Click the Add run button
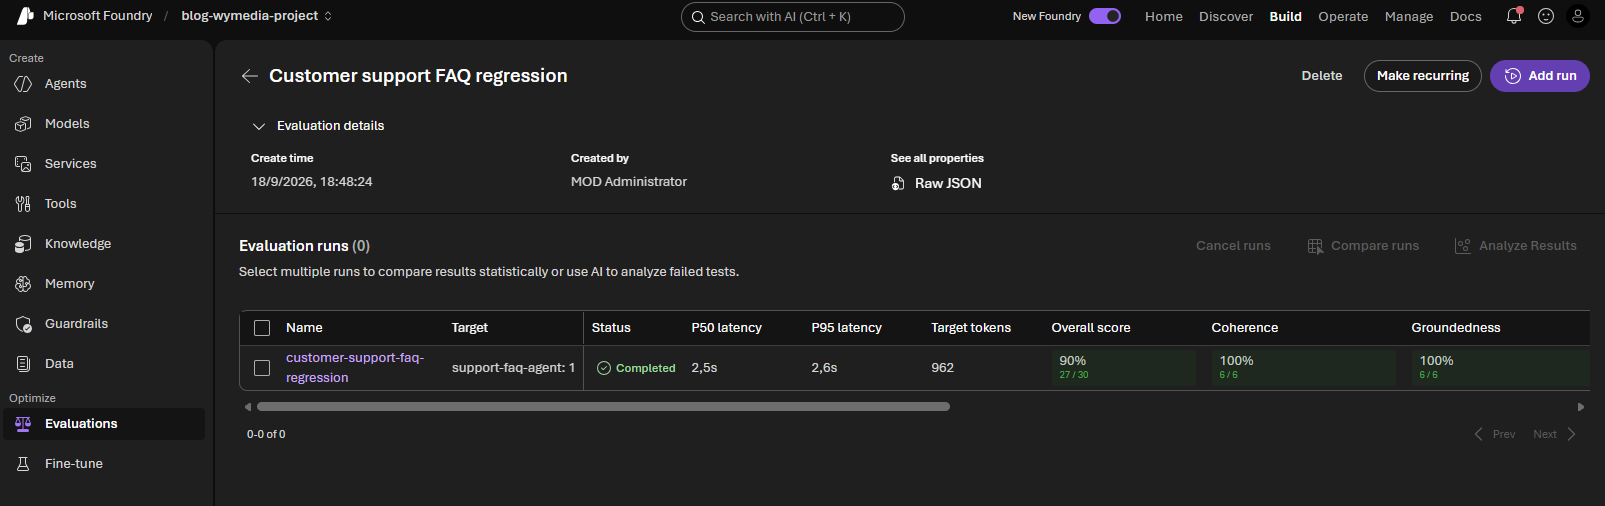 (x=1540, y=76)
